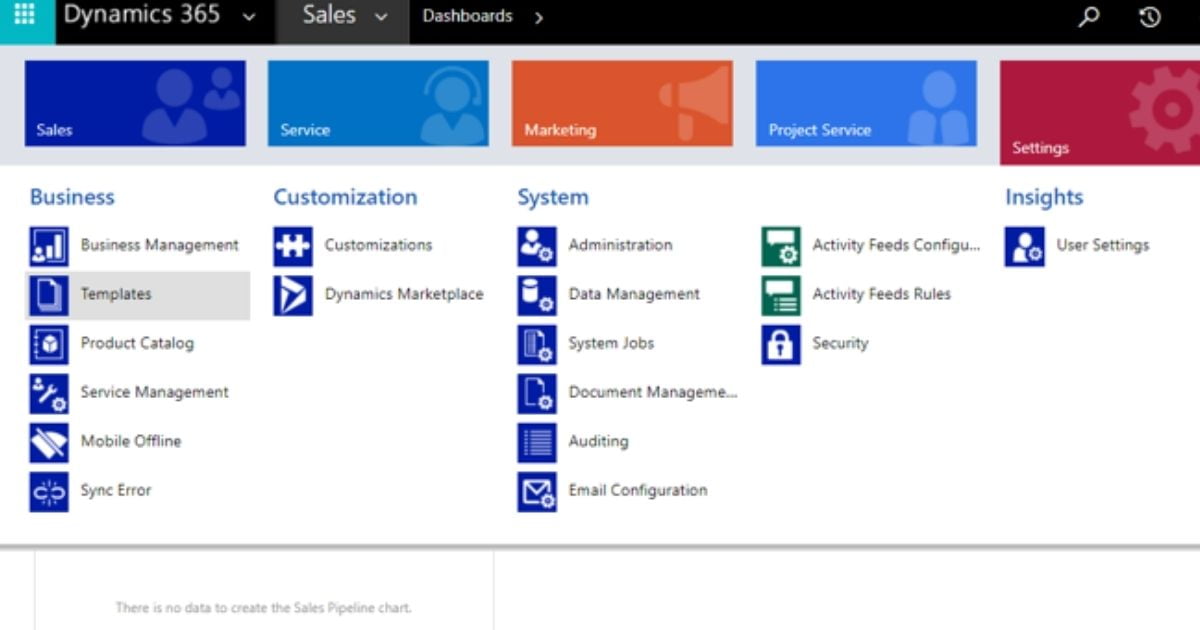Click the Security lock icon

click(x=781, y=344)
